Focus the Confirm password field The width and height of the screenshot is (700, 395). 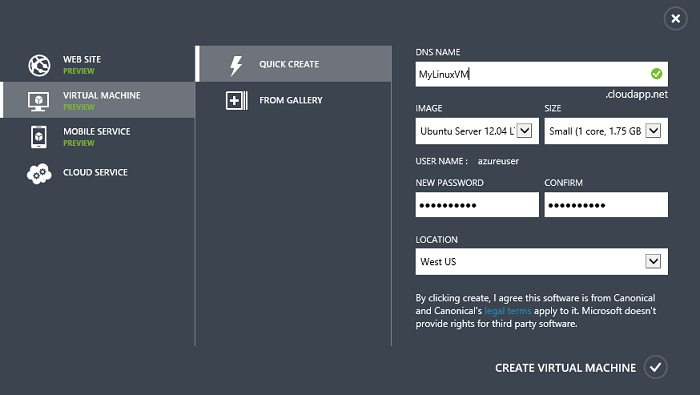point(606,204)
